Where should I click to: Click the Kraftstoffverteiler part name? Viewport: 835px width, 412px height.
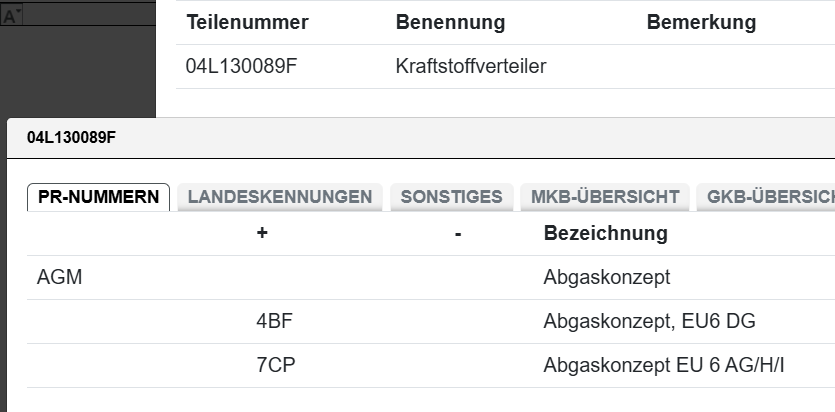471,67
